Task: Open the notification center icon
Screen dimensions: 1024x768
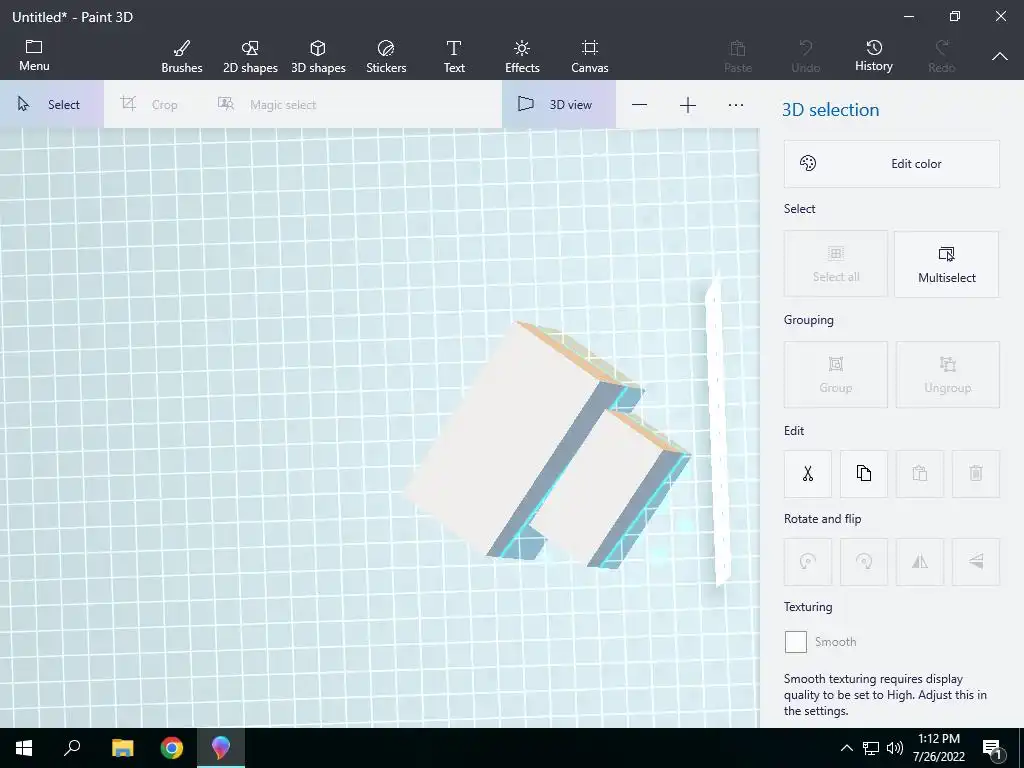Action: [x=993, y=748]
